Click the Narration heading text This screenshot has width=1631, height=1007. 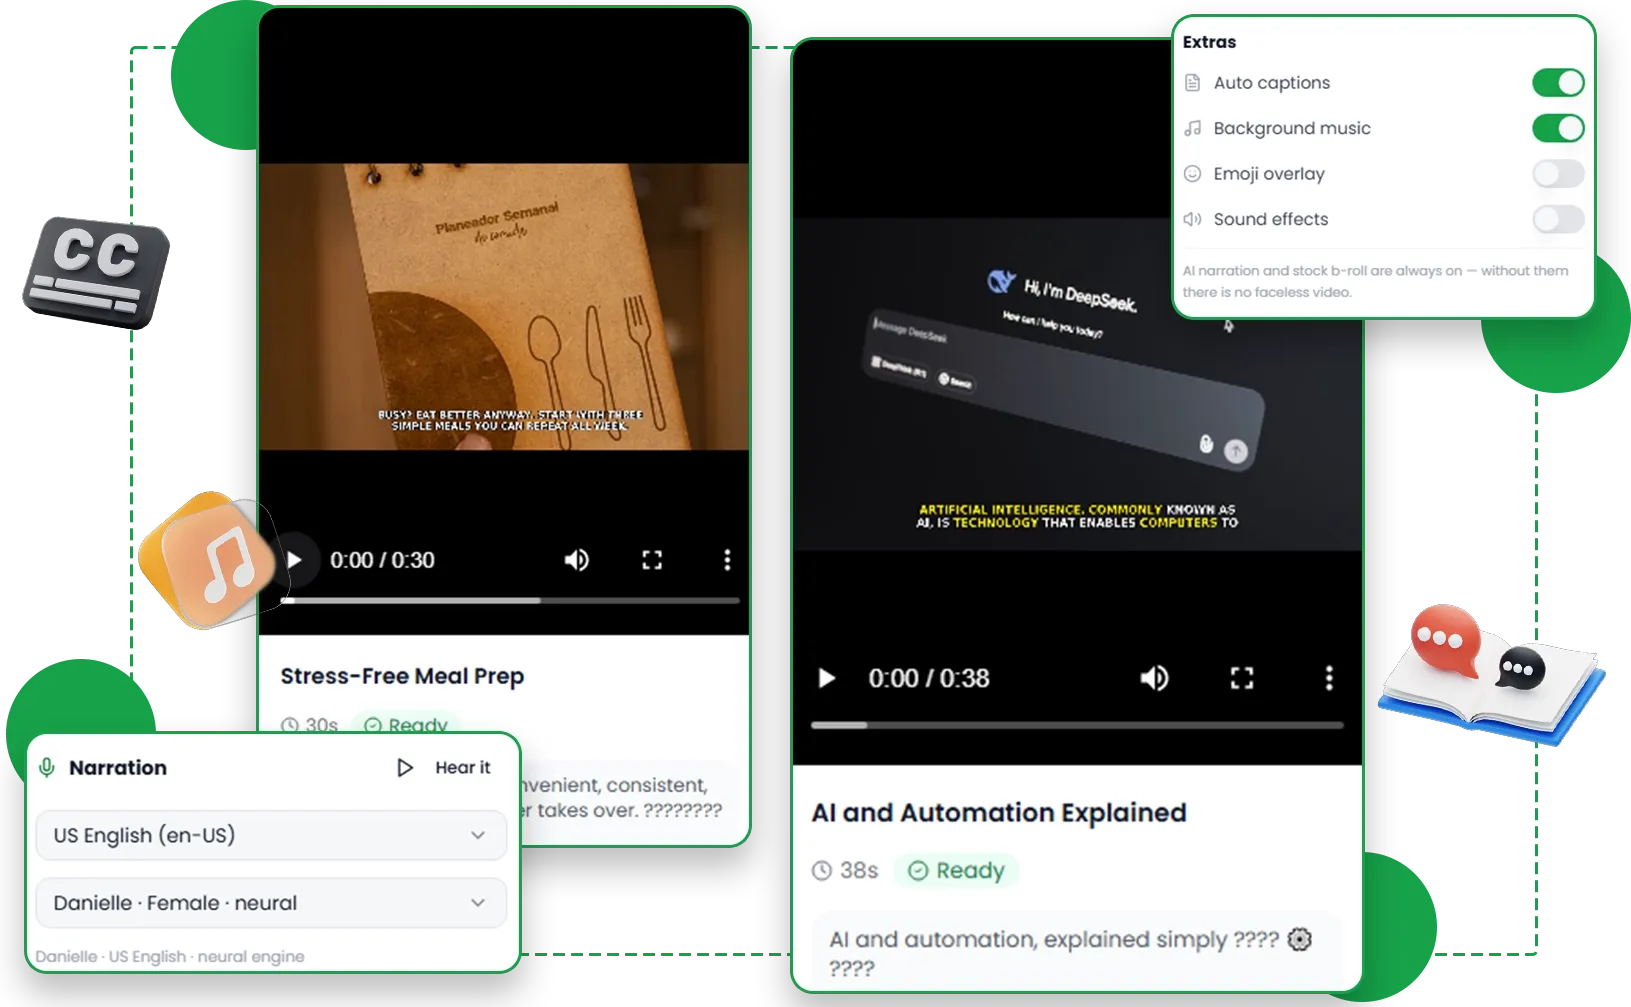118,768
